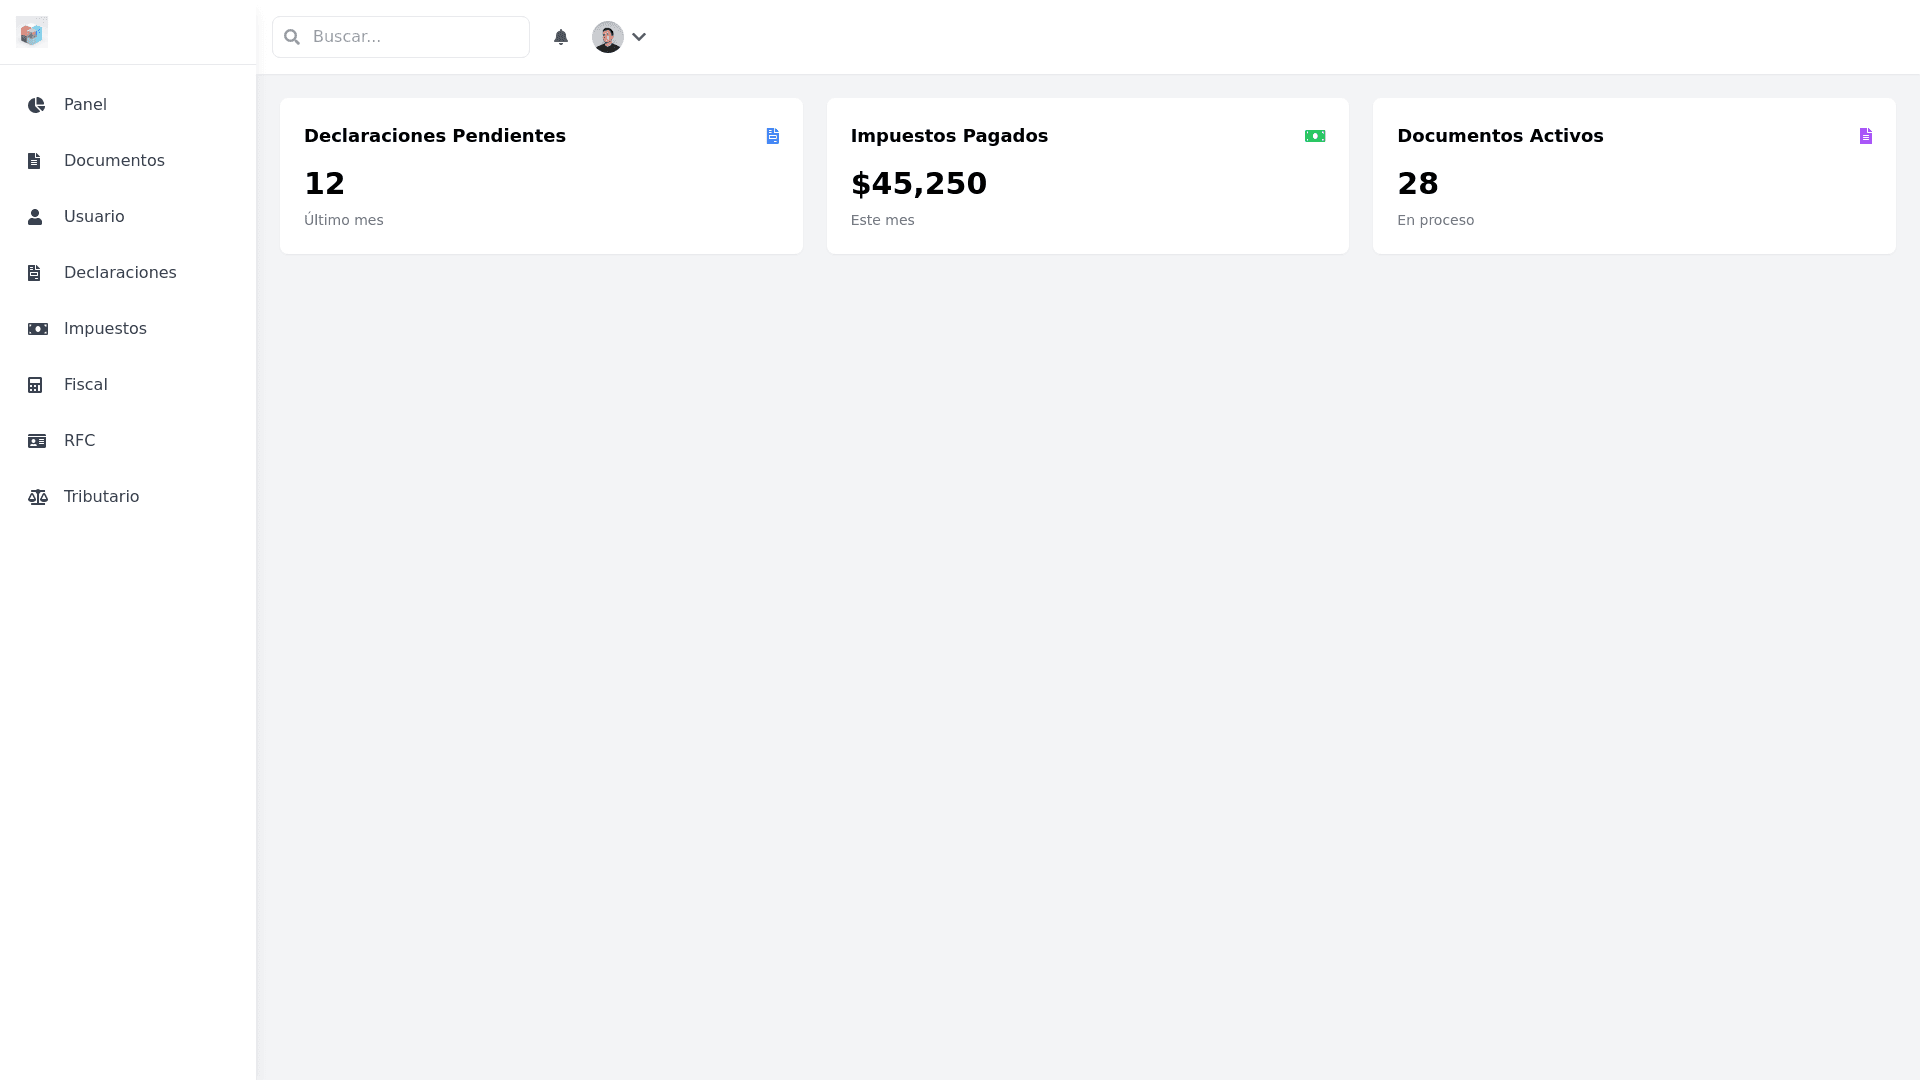This screenshot has width=1920, height=1080.
Task: Click the magnifying glass search icon
Action: (292, 37)
